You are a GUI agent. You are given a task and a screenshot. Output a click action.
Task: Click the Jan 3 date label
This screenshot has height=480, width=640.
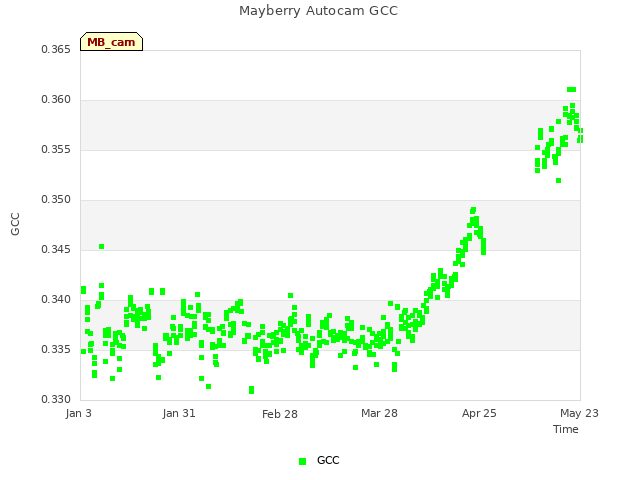[x=78, y=413]
